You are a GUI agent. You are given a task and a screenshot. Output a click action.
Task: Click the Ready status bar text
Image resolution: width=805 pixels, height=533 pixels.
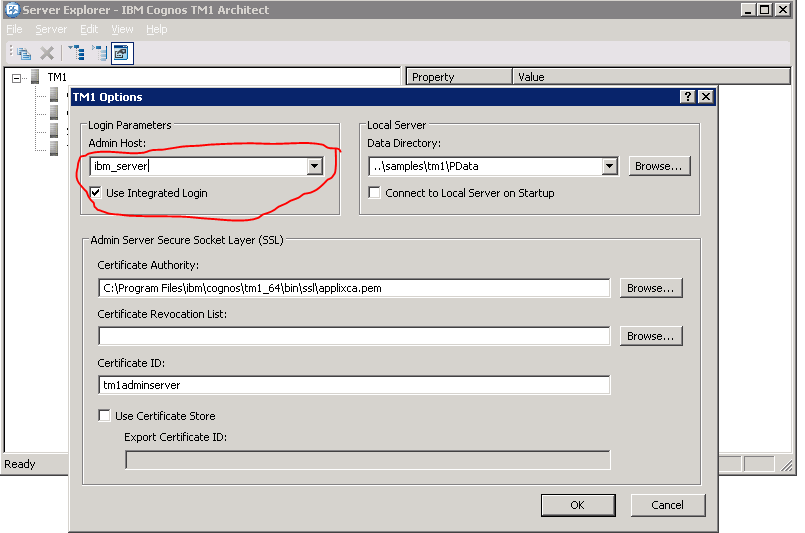[20, 464]
